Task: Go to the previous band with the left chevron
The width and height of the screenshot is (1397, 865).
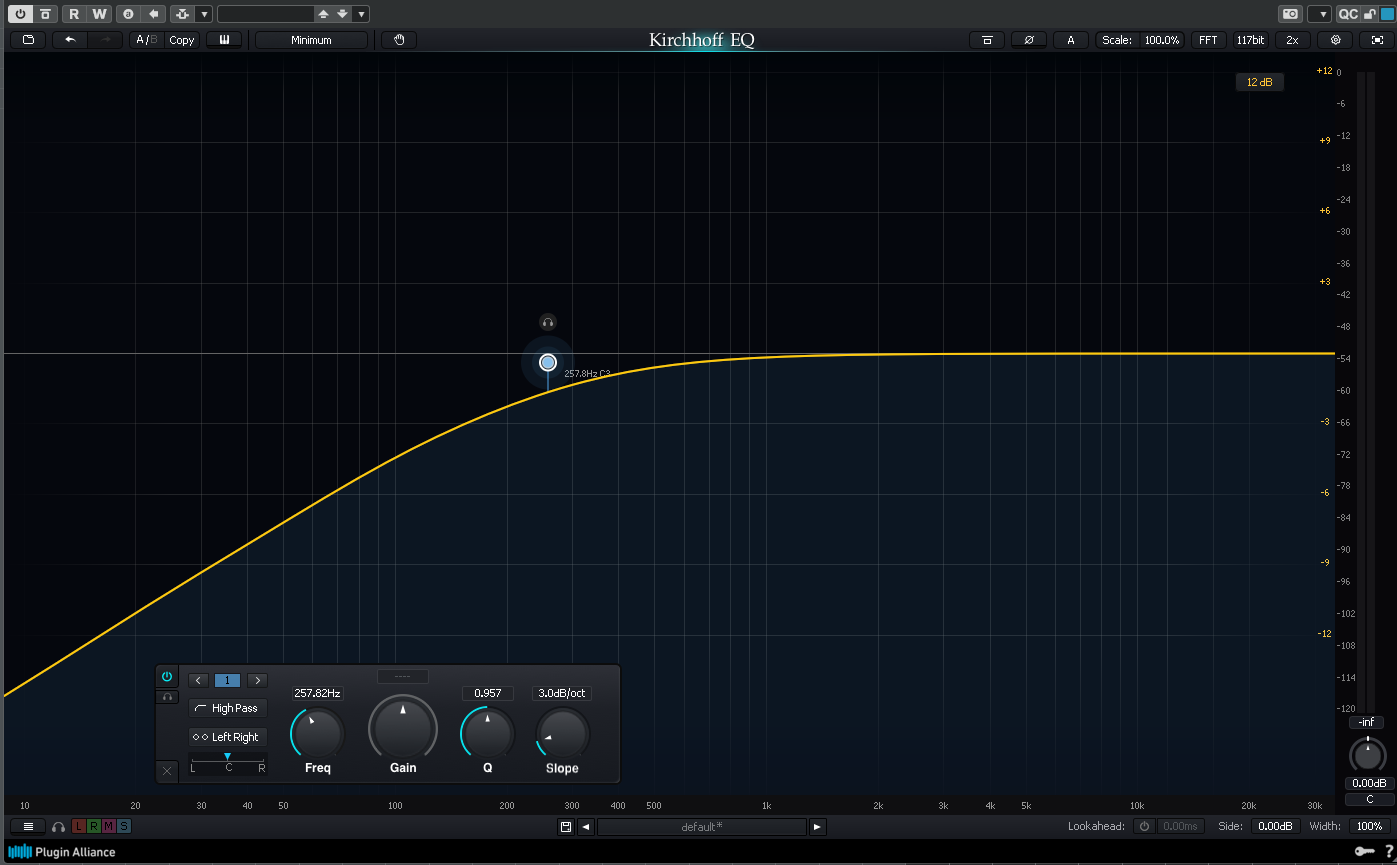Action: pos(198,680)
